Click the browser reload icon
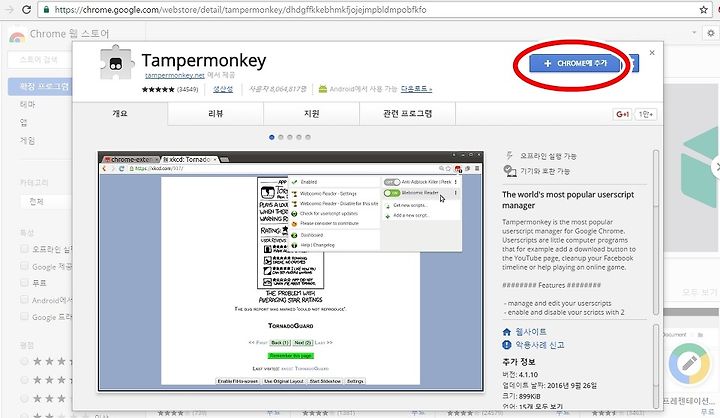 point(27,9)
